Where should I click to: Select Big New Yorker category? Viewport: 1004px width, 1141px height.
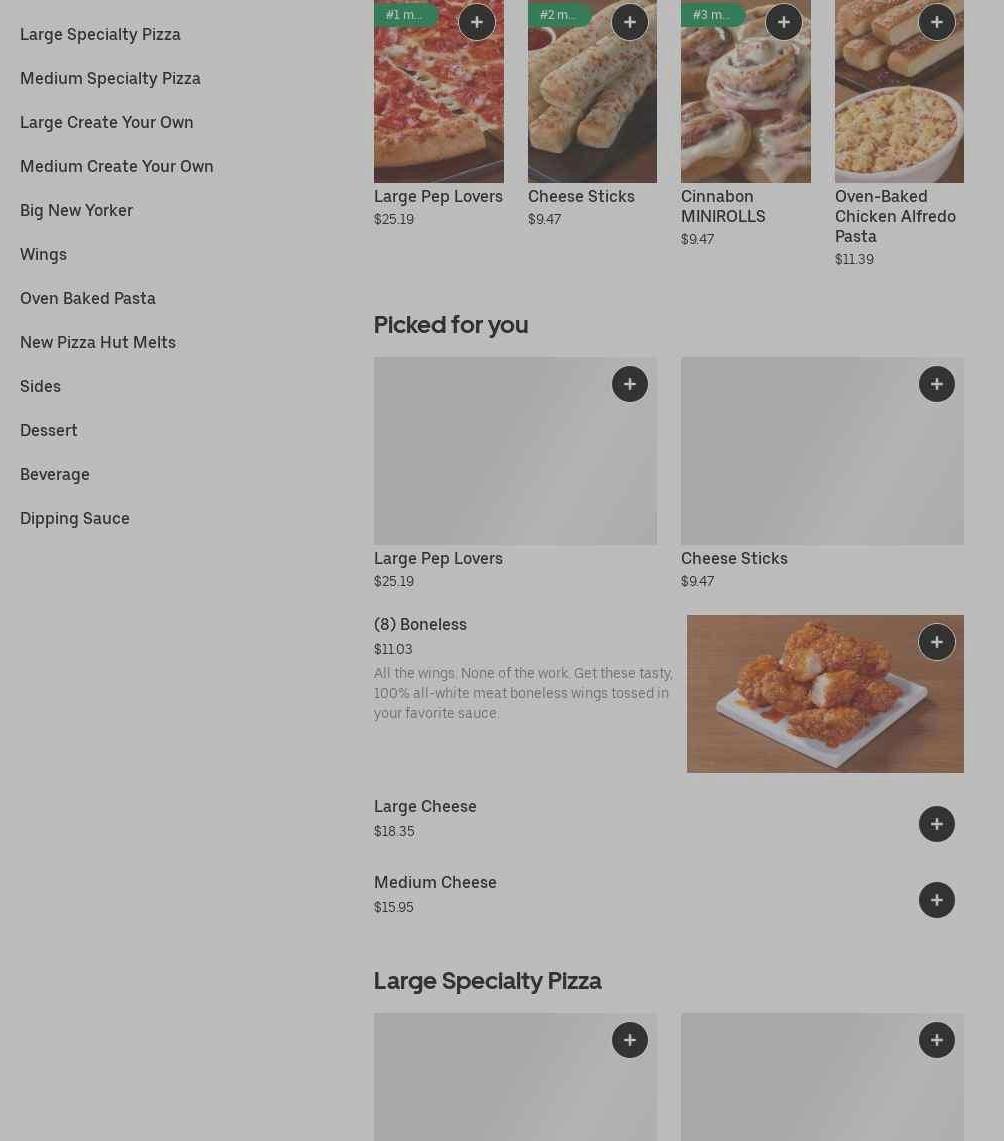click(x=76, y=210)
